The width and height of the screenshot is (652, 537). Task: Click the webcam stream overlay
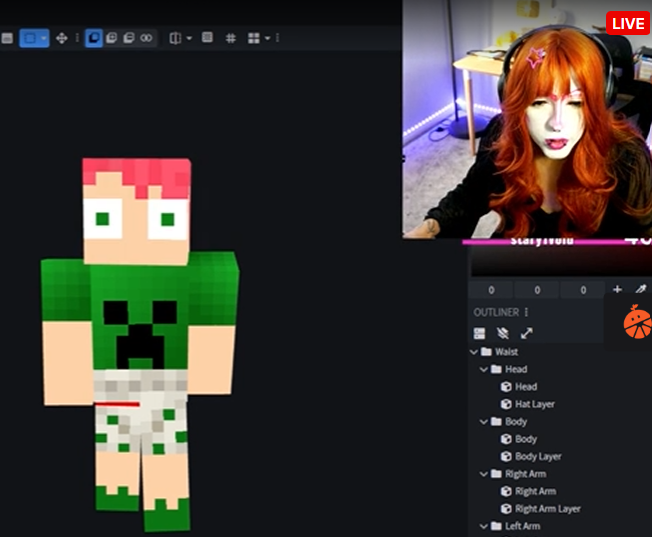coord(527,119)
